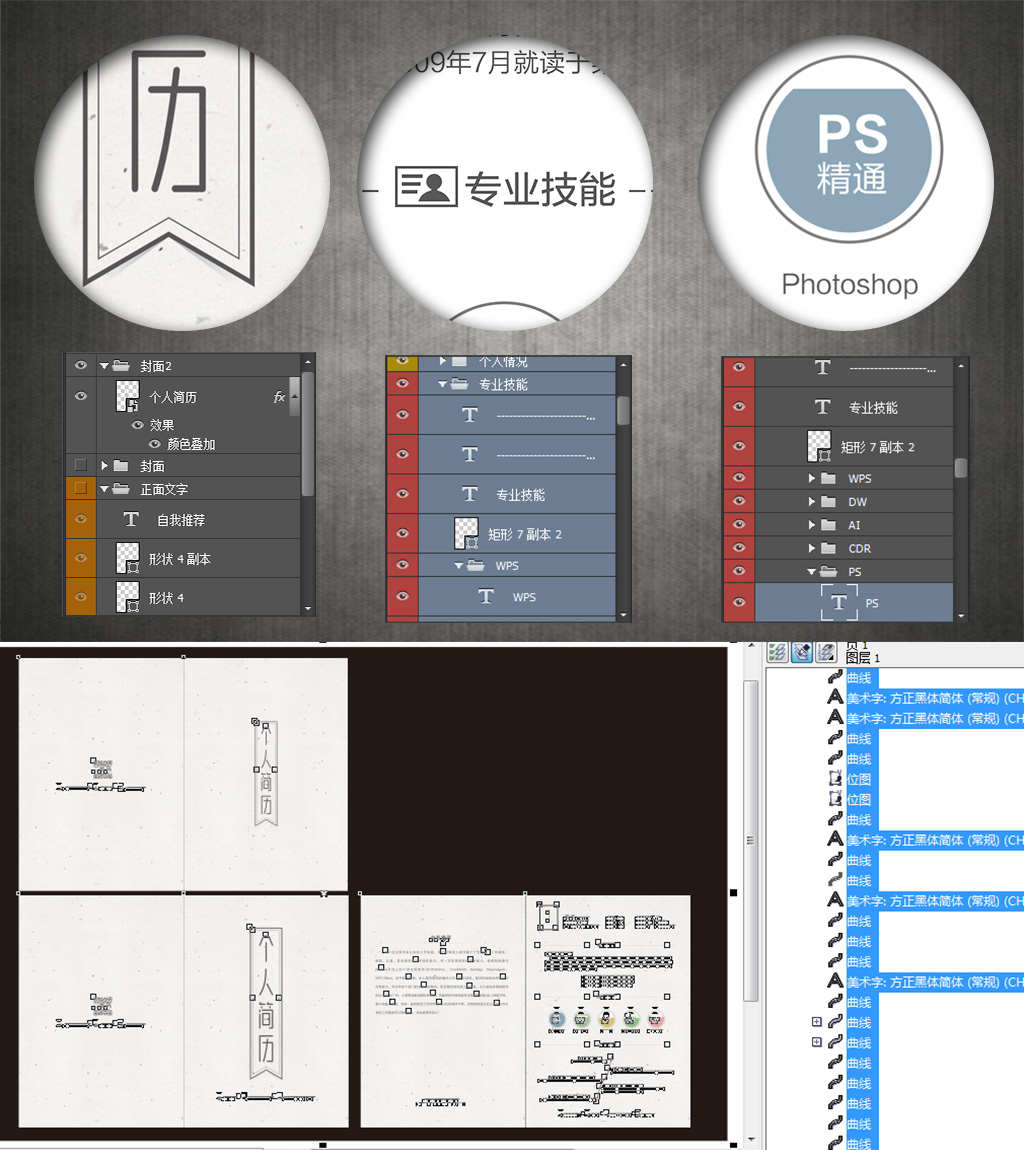Select 图层 1 in CorelDRAW object manager
Viewport: 1024px width, 1150px height.
pyautogui.click(x=863, y=658)
